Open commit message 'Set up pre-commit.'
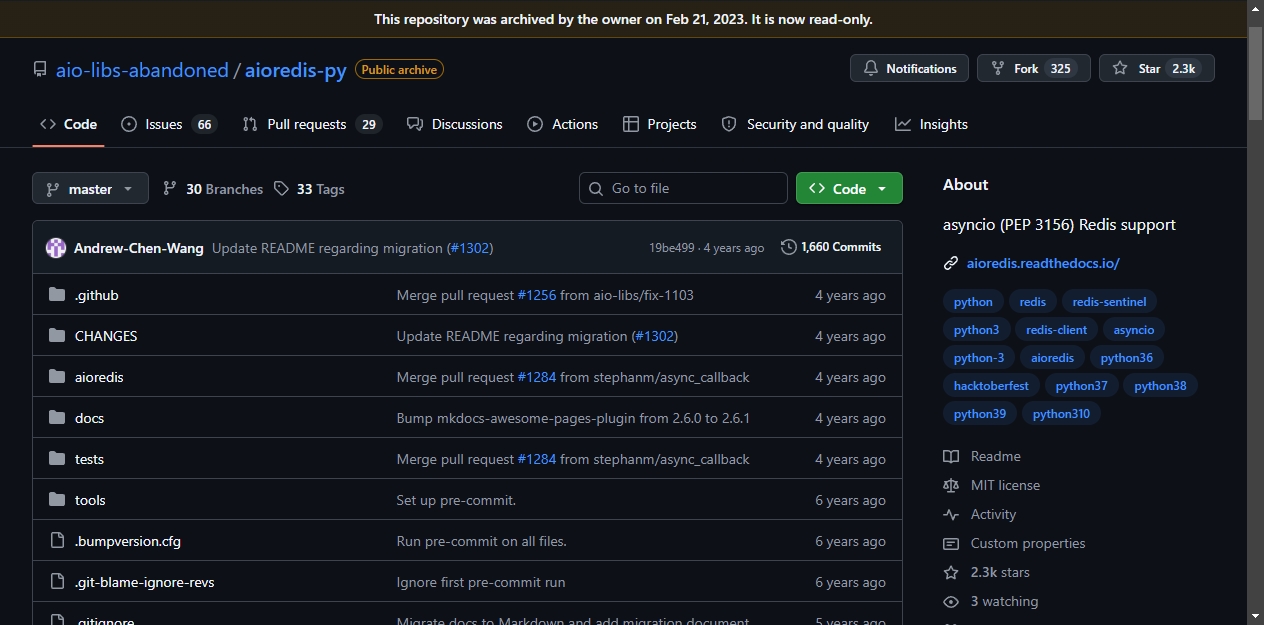 456,500
